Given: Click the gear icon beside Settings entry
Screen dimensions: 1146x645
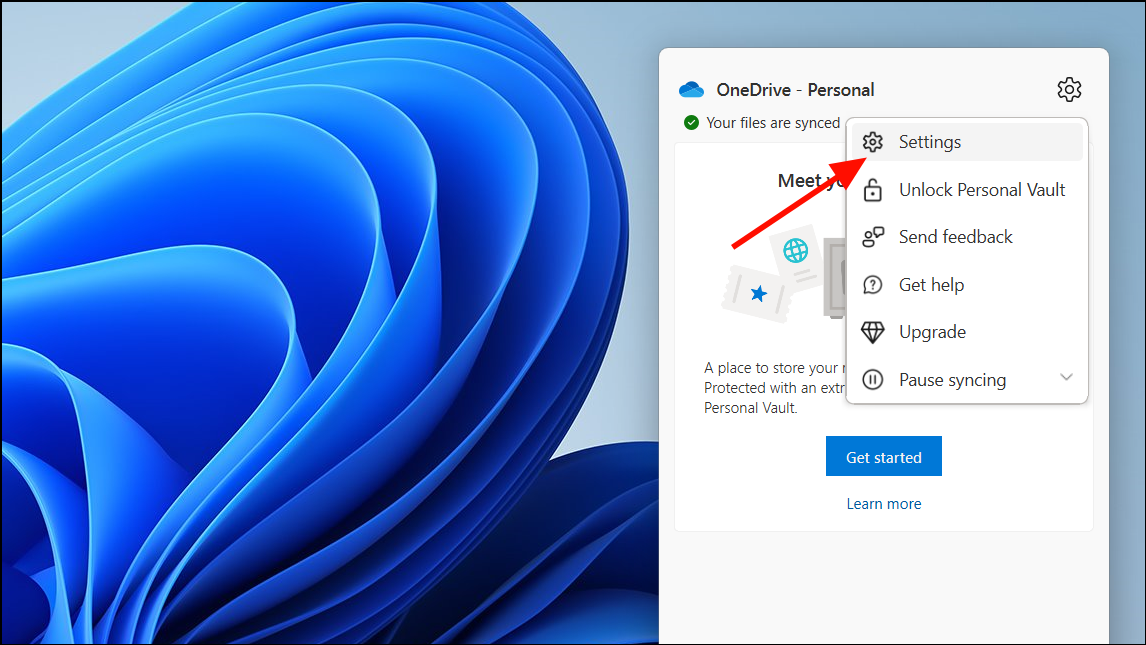Looking at the screenshot, I should (873, 141).
